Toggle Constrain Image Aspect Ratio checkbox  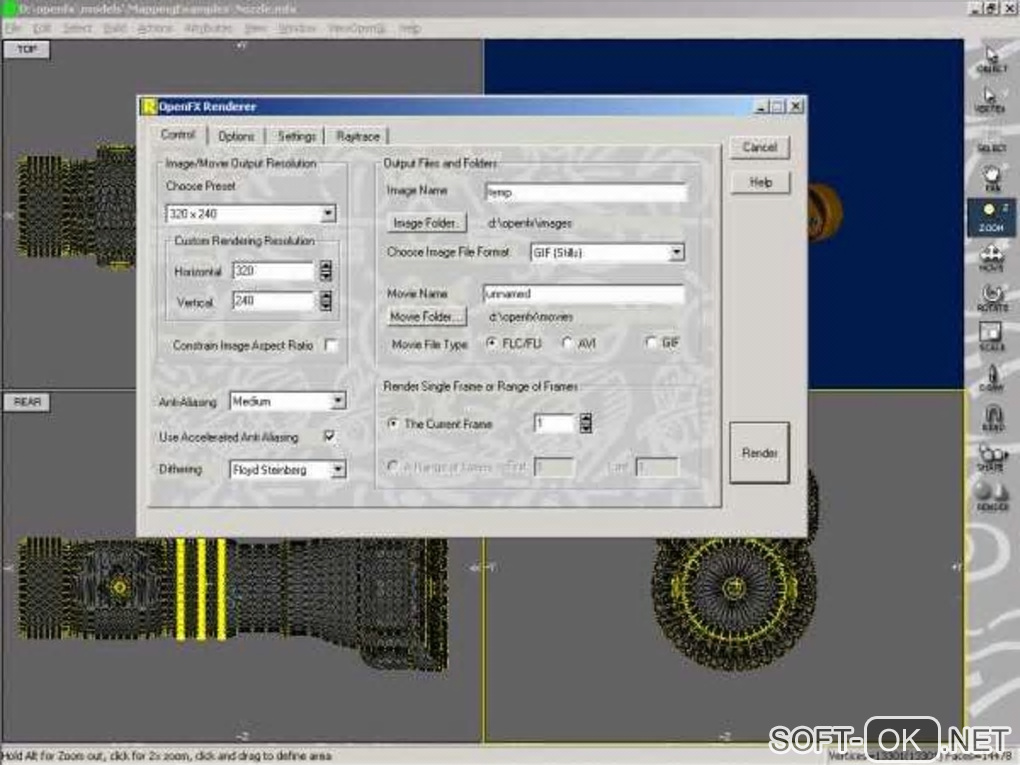click(331, 345)
